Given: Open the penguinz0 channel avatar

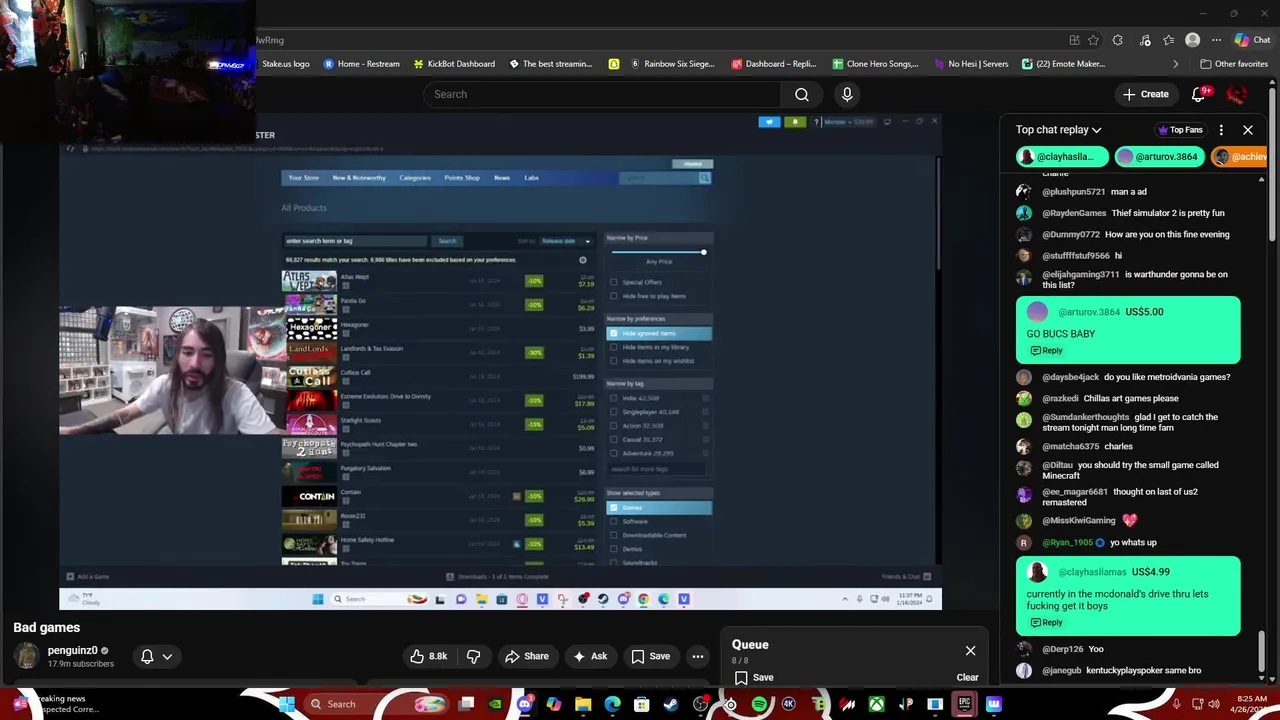Looking at the screenshot, I should [x=27, y=656].
